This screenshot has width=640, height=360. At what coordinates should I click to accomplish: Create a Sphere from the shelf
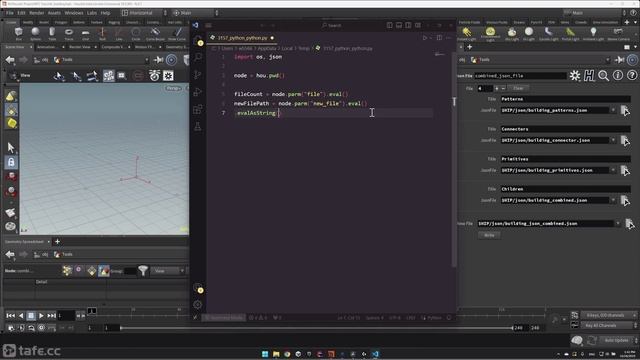click(36, 33)
